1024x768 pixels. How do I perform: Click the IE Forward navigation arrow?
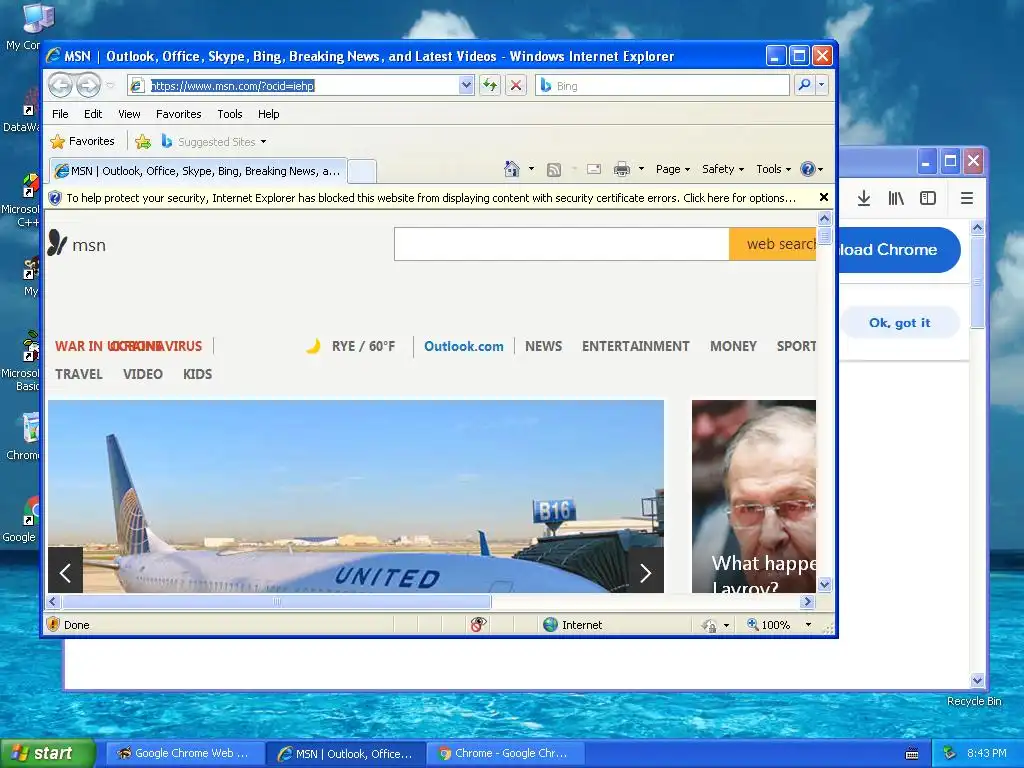coord(88,85)
